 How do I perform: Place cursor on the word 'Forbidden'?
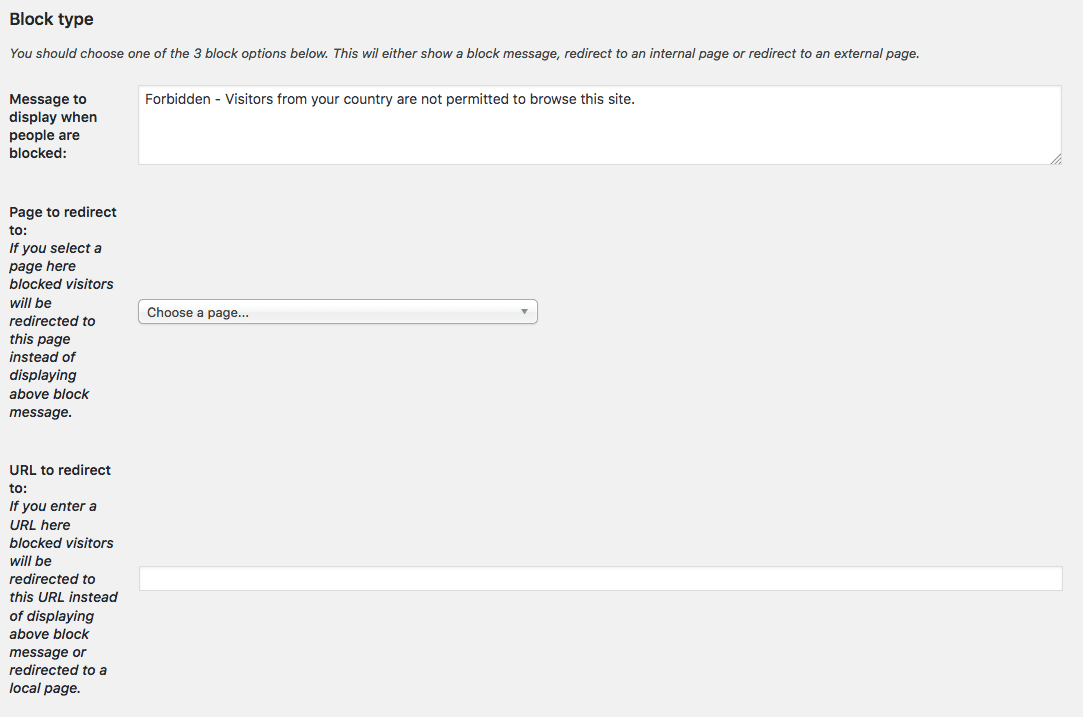[178, 99]
